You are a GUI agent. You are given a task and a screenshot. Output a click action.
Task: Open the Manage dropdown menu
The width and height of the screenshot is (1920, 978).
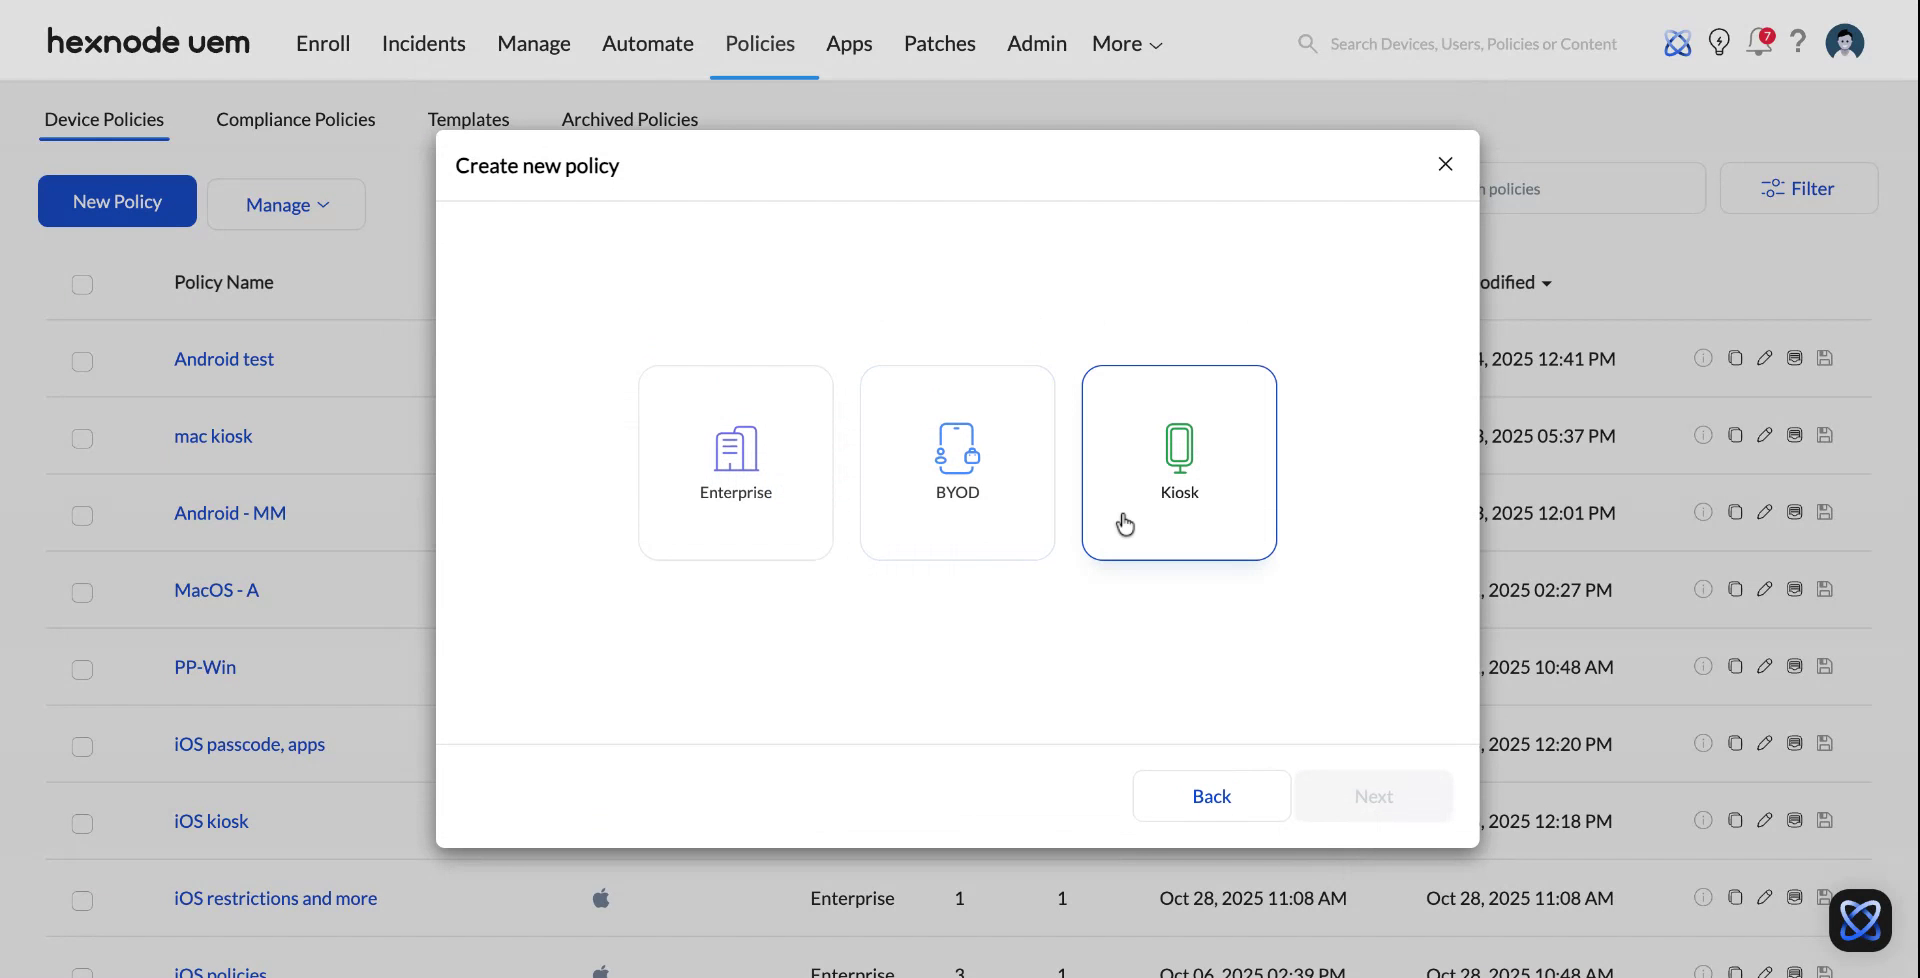(x=286, y=204)
